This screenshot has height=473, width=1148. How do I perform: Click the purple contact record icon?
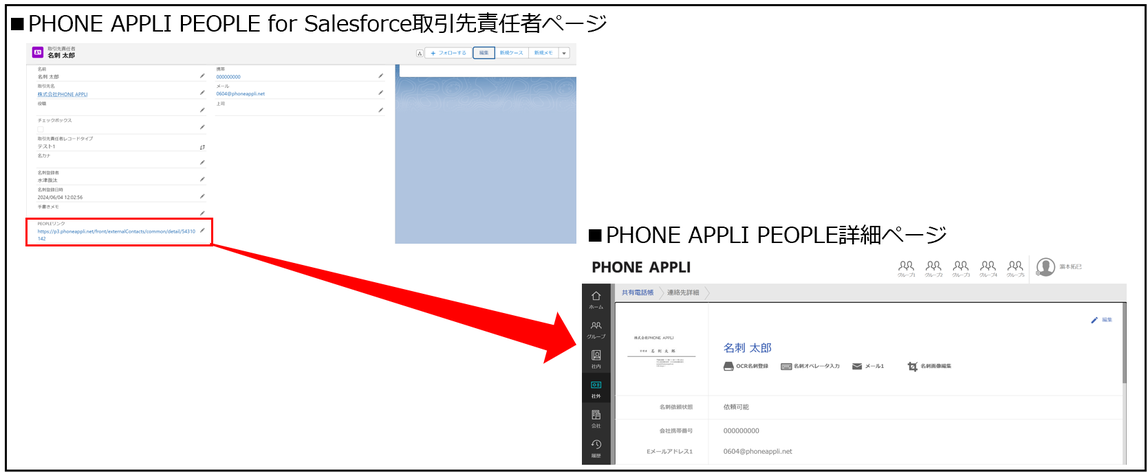(x=37, y=53)
